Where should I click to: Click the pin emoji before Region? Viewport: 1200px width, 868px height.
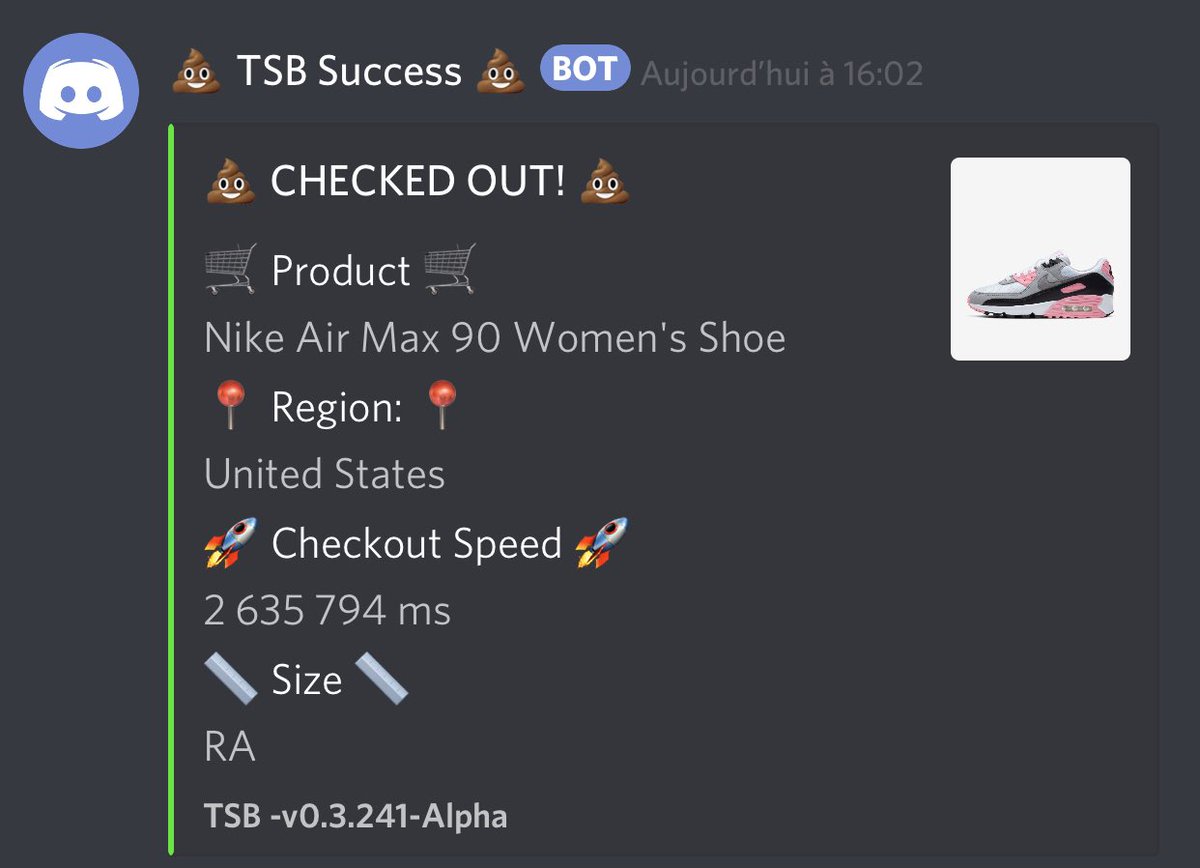[230, 407]
